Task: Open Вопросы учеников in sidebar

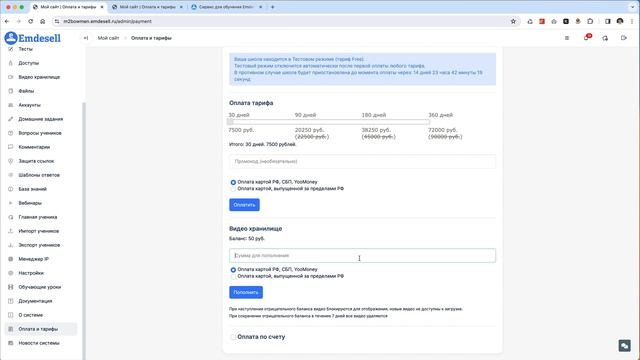Action: tap(40, 133)
